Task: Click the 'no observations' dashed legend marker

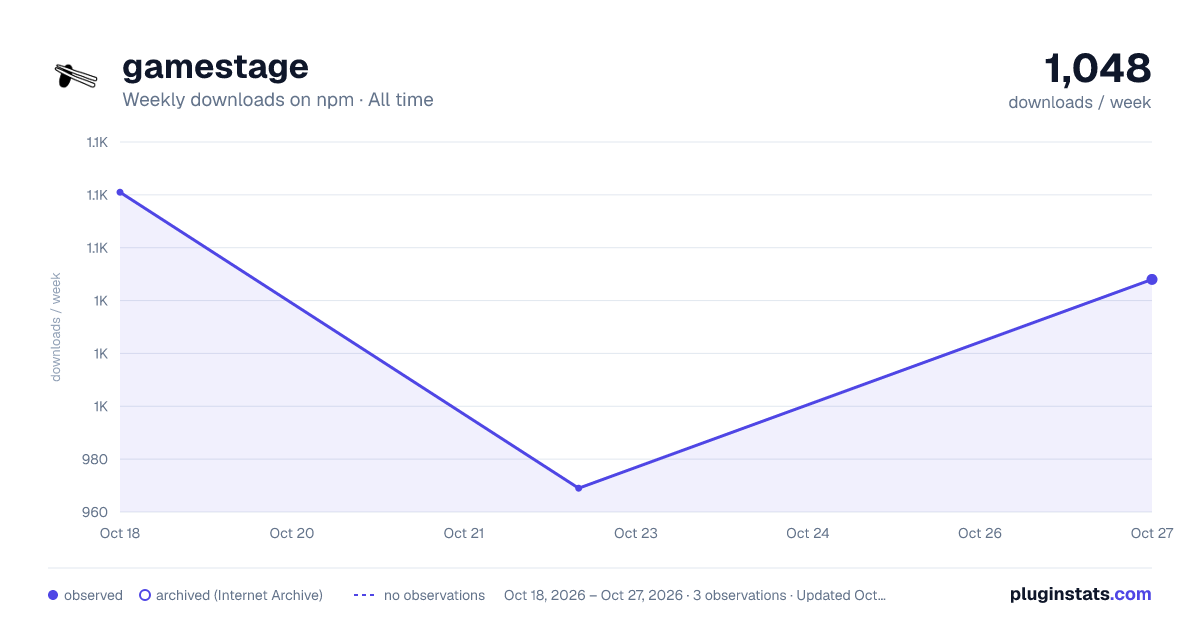Action: (364, 595)
